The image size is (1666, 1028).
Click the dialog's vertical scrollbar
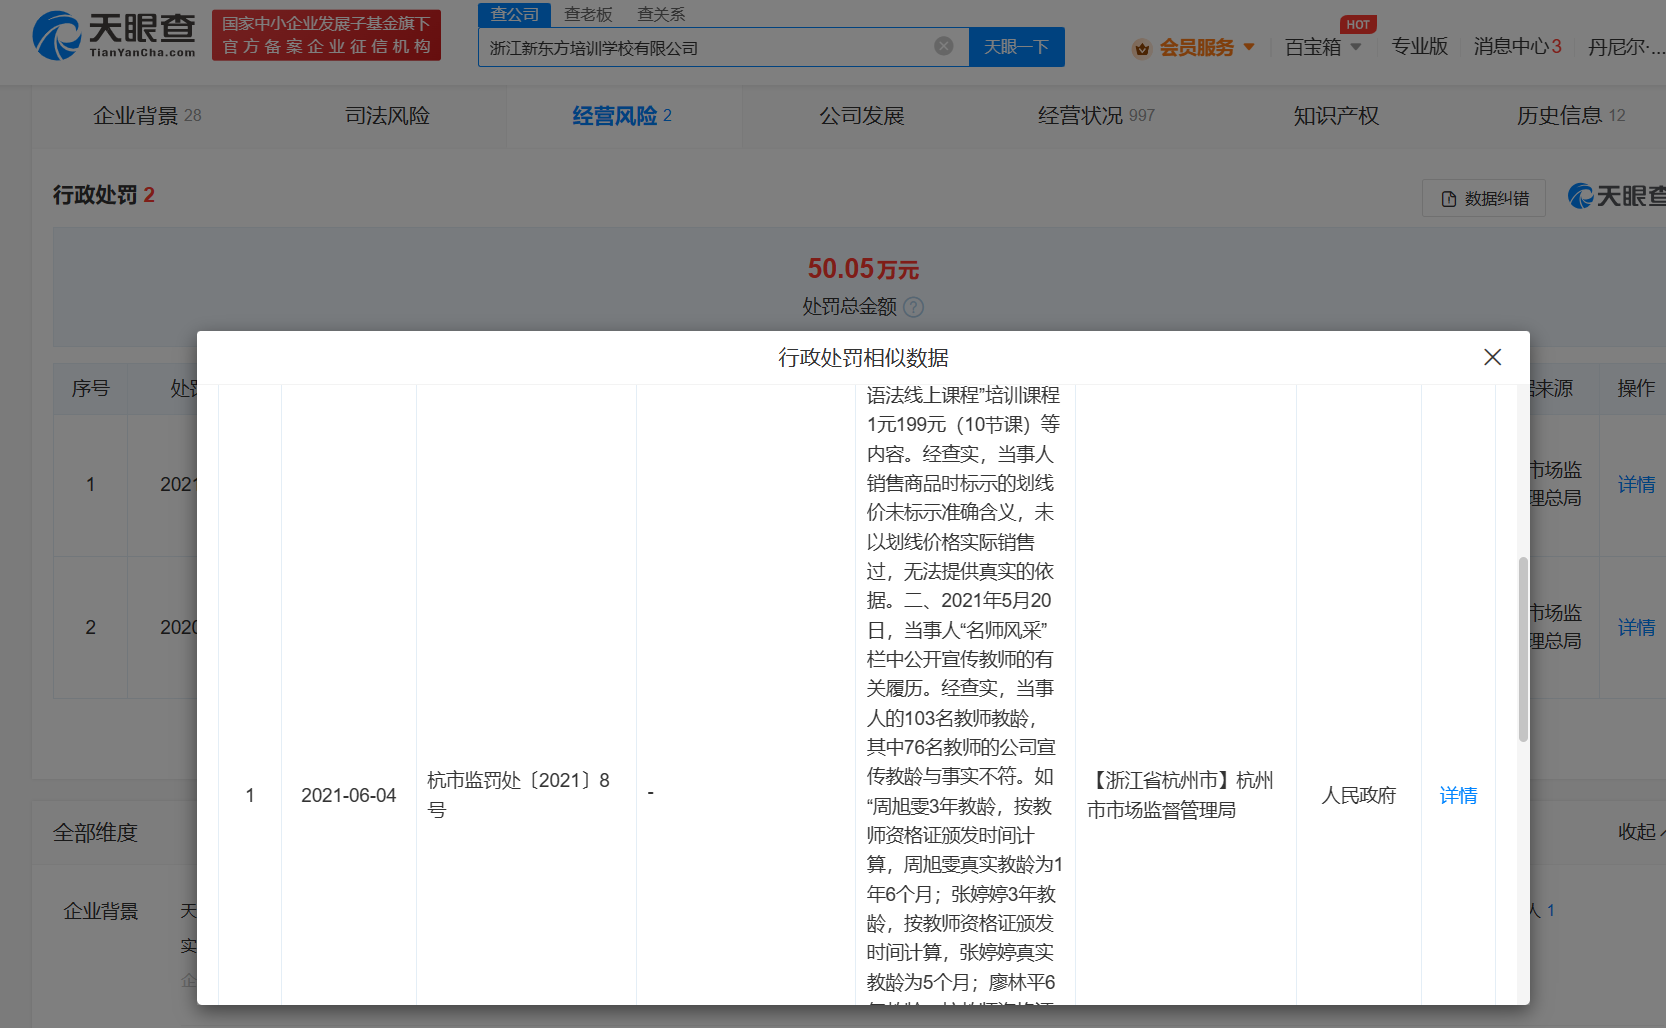click(1523, 649)
